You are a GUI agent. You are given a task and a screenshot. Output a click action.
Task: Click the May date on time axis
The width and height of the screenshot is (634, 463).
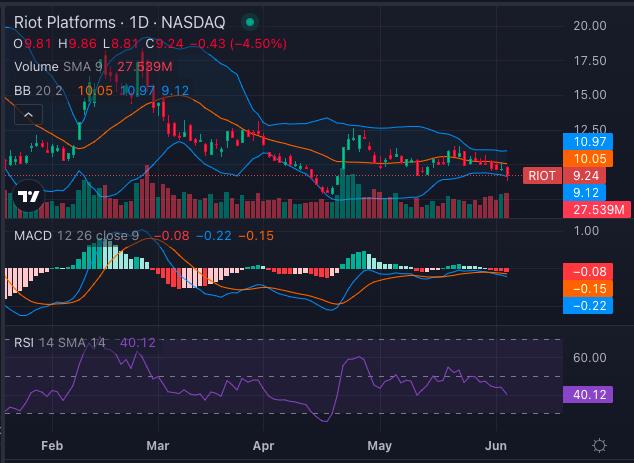379,446
